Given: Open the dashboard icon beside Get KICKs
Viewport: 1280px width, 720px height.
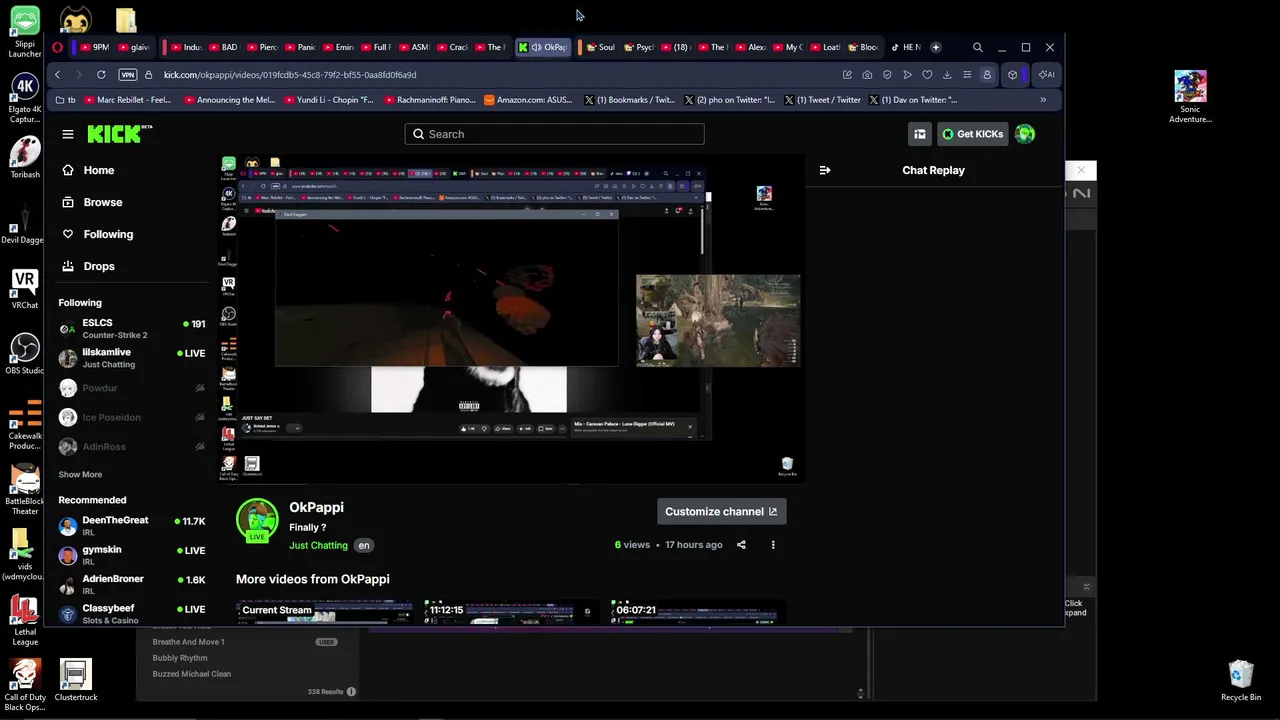Looking at the screenshot, I should [919, 134].
